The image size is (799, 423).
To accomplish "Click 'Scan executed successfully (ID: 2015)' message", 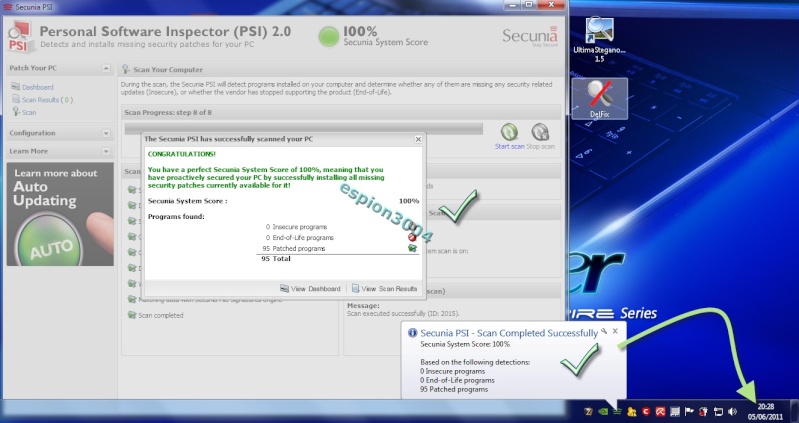I will tap(403, 313).
